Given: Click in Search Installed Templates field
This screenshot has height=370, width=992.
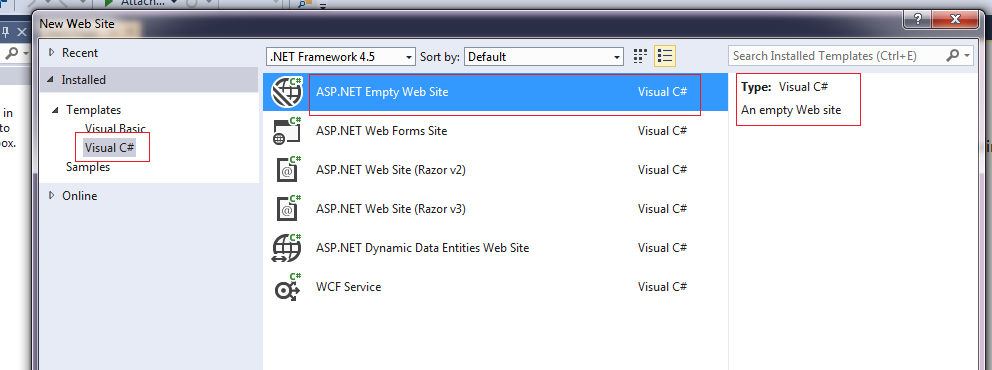Looking at the screenshot, I should pos(835,56).
